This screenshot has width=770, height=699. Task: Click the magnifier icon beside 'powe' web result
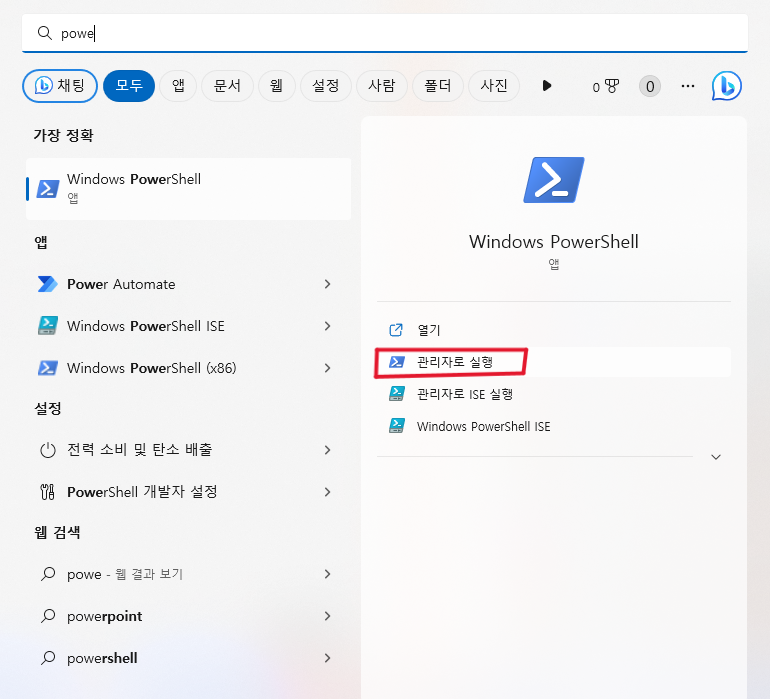pyautogui.click(x=48, y=574)
